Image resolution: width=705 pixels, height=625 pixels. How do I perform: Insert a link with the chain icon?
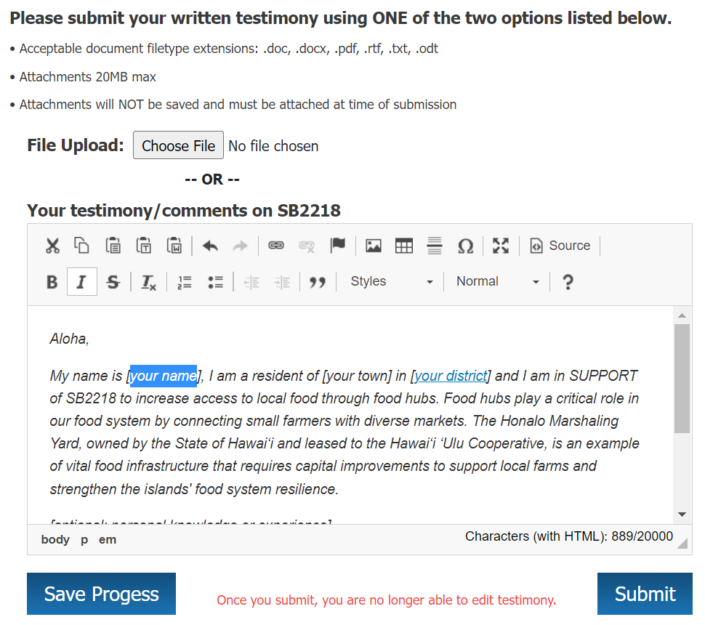276,246
